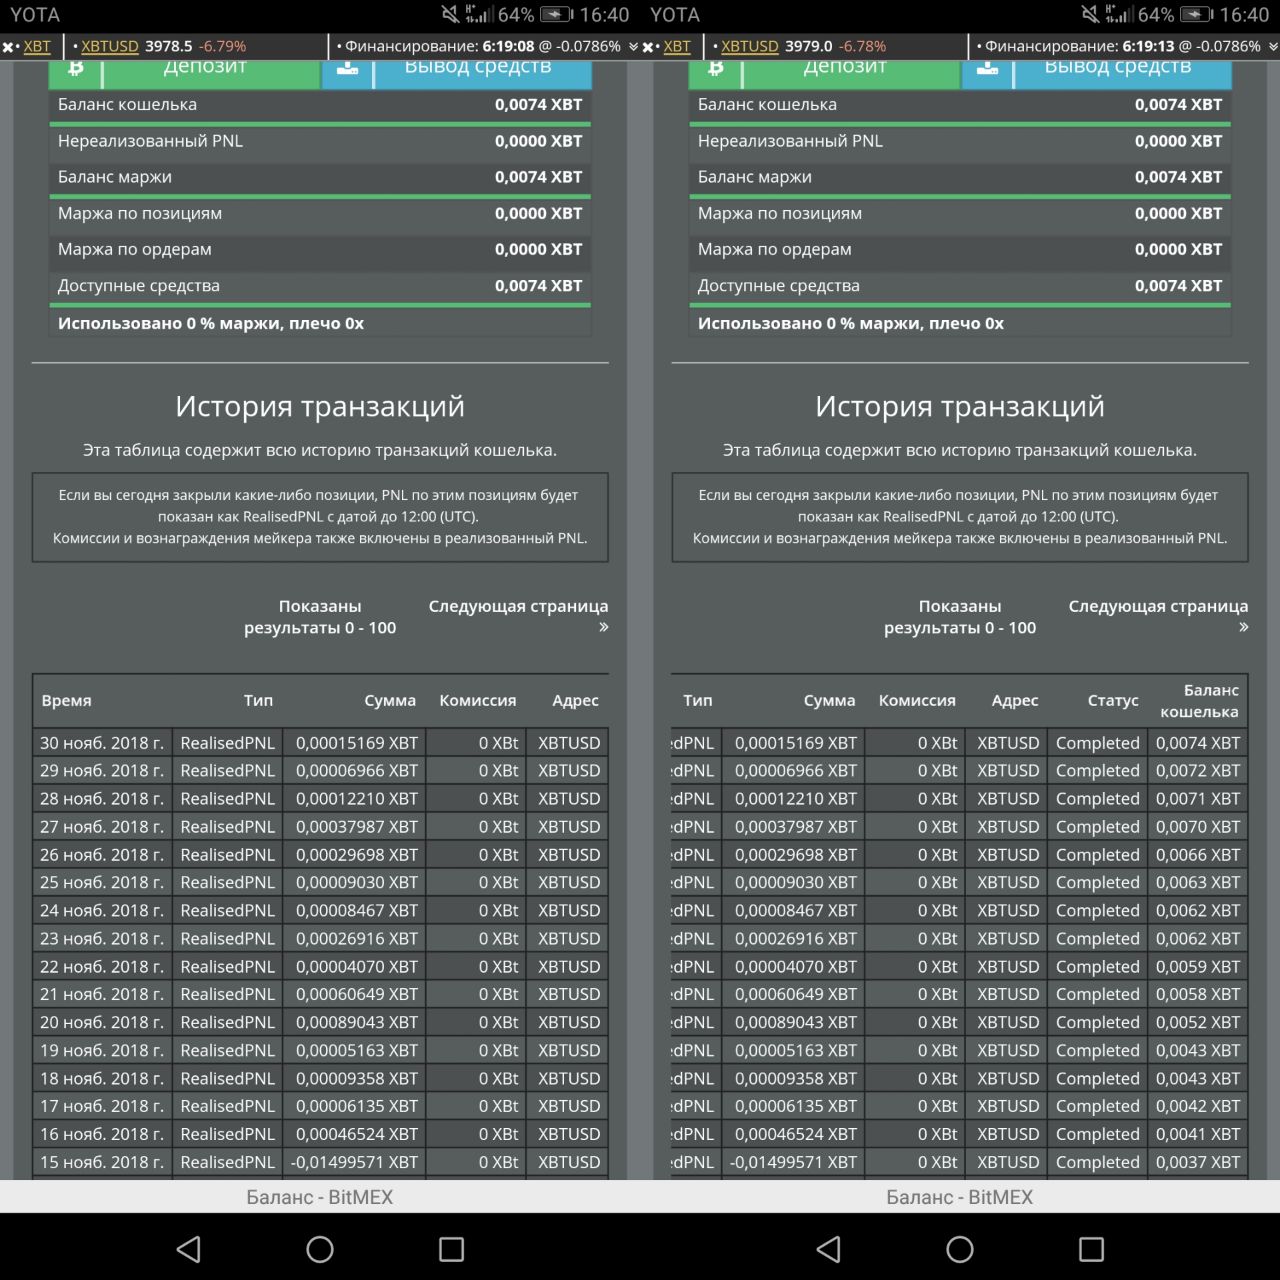Tap Маржа по позициям row on right screen
The width and height of the screenshot is (1280, 1280).
coord(960,213)
